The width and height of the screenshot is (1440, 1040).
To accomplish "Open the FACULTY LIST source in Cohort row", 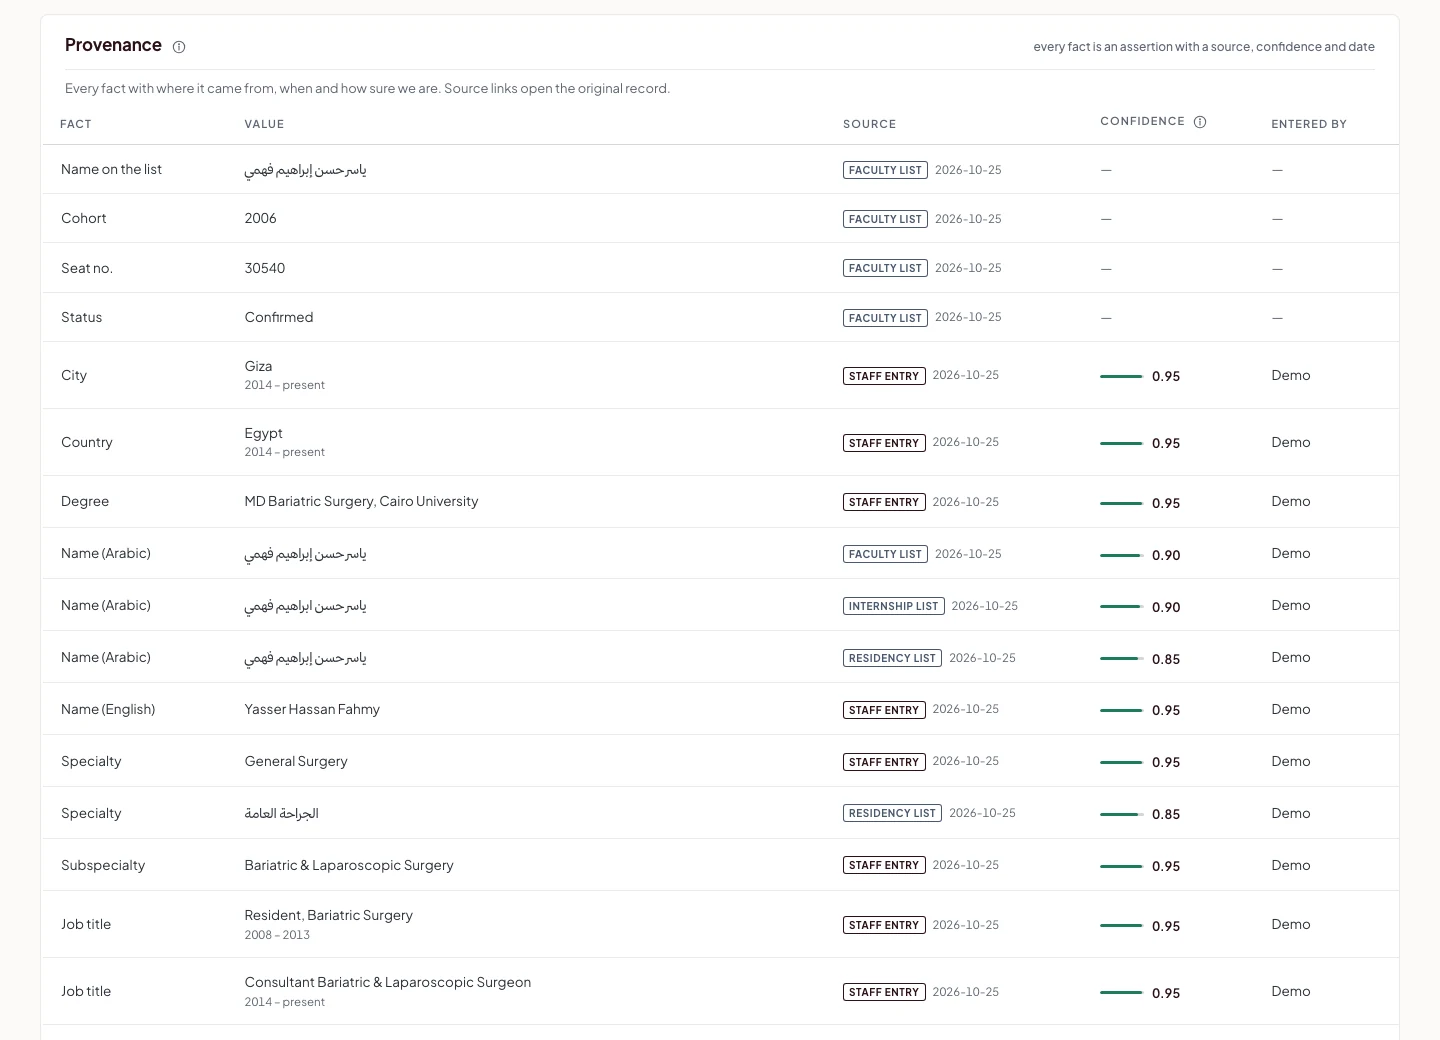I will point(885,219).
